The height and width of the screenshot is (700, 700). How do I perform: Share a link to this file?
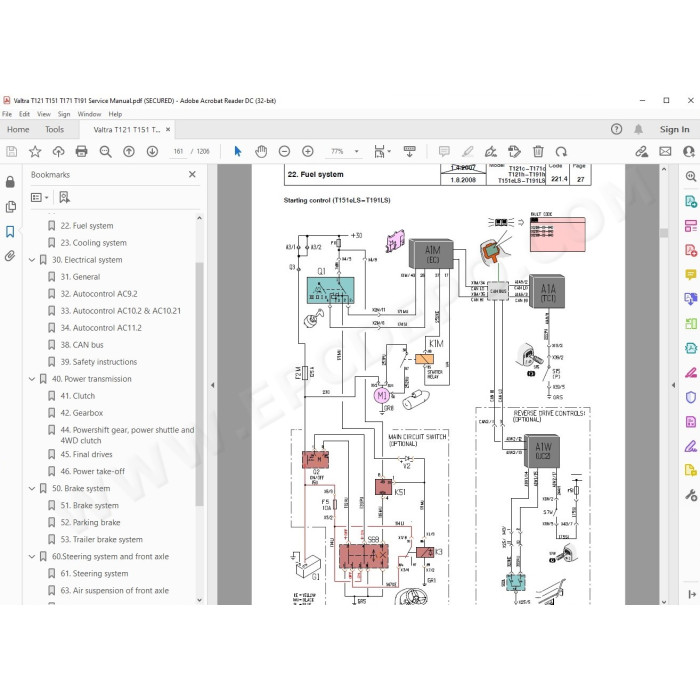tap(642, 152)
